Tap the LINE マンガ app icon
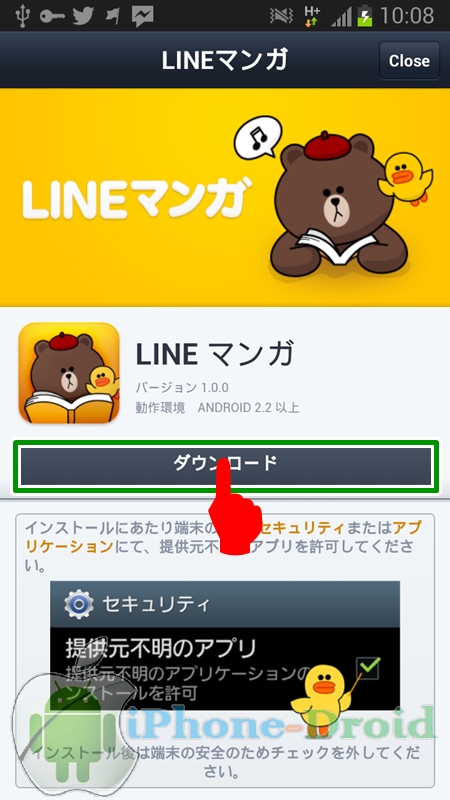The width and height of the screenshot is (450, 800). click(69, 373)
